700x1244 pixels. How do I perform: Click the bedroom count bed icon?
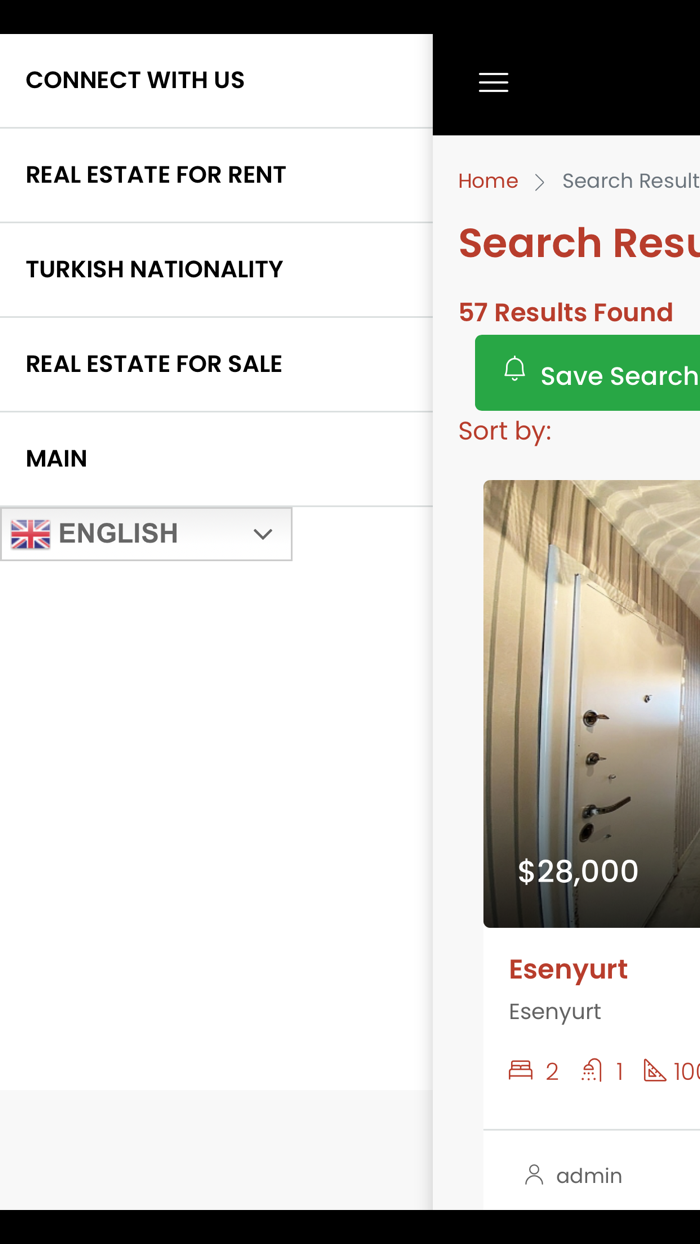521,1071
